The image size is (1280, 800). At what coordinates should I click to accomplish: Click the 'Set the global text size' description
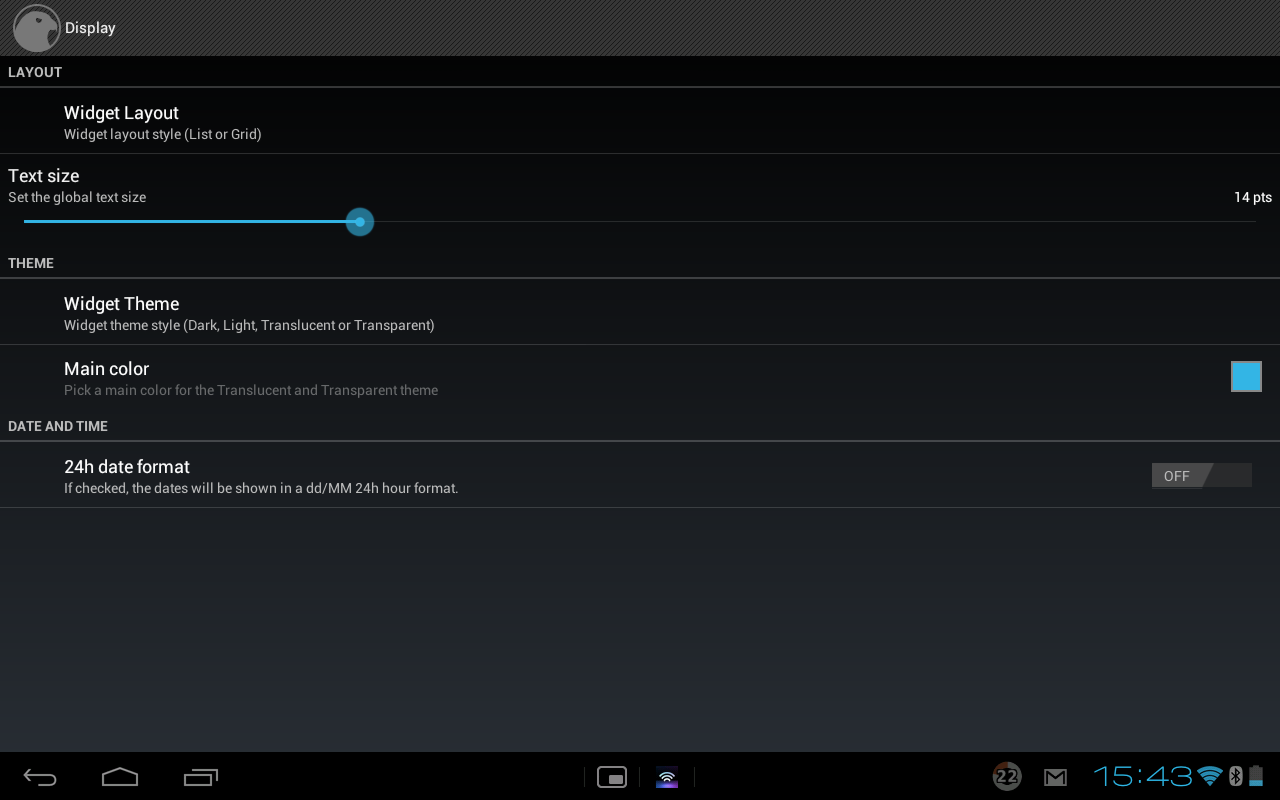tap(77, 197)
